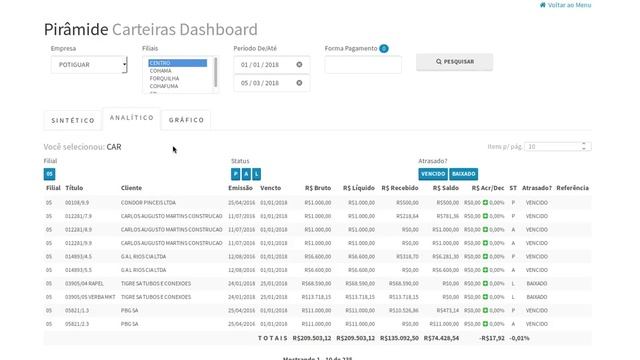
Task: Select COHAFUMA in the Filiais list
Action: (178, 86)
